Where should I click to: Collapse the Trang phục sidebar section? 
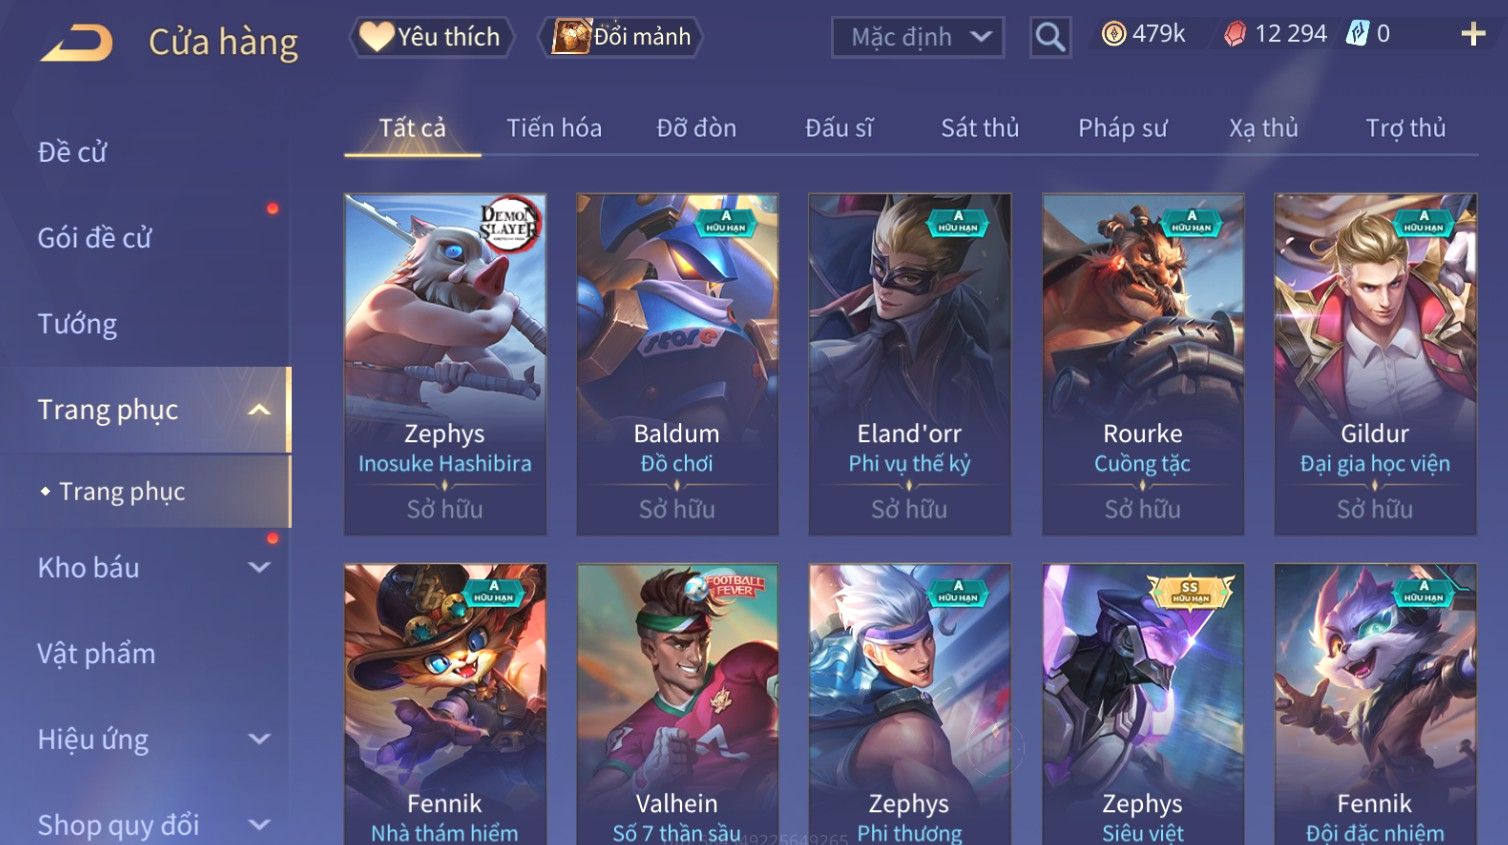coord(259,410)
